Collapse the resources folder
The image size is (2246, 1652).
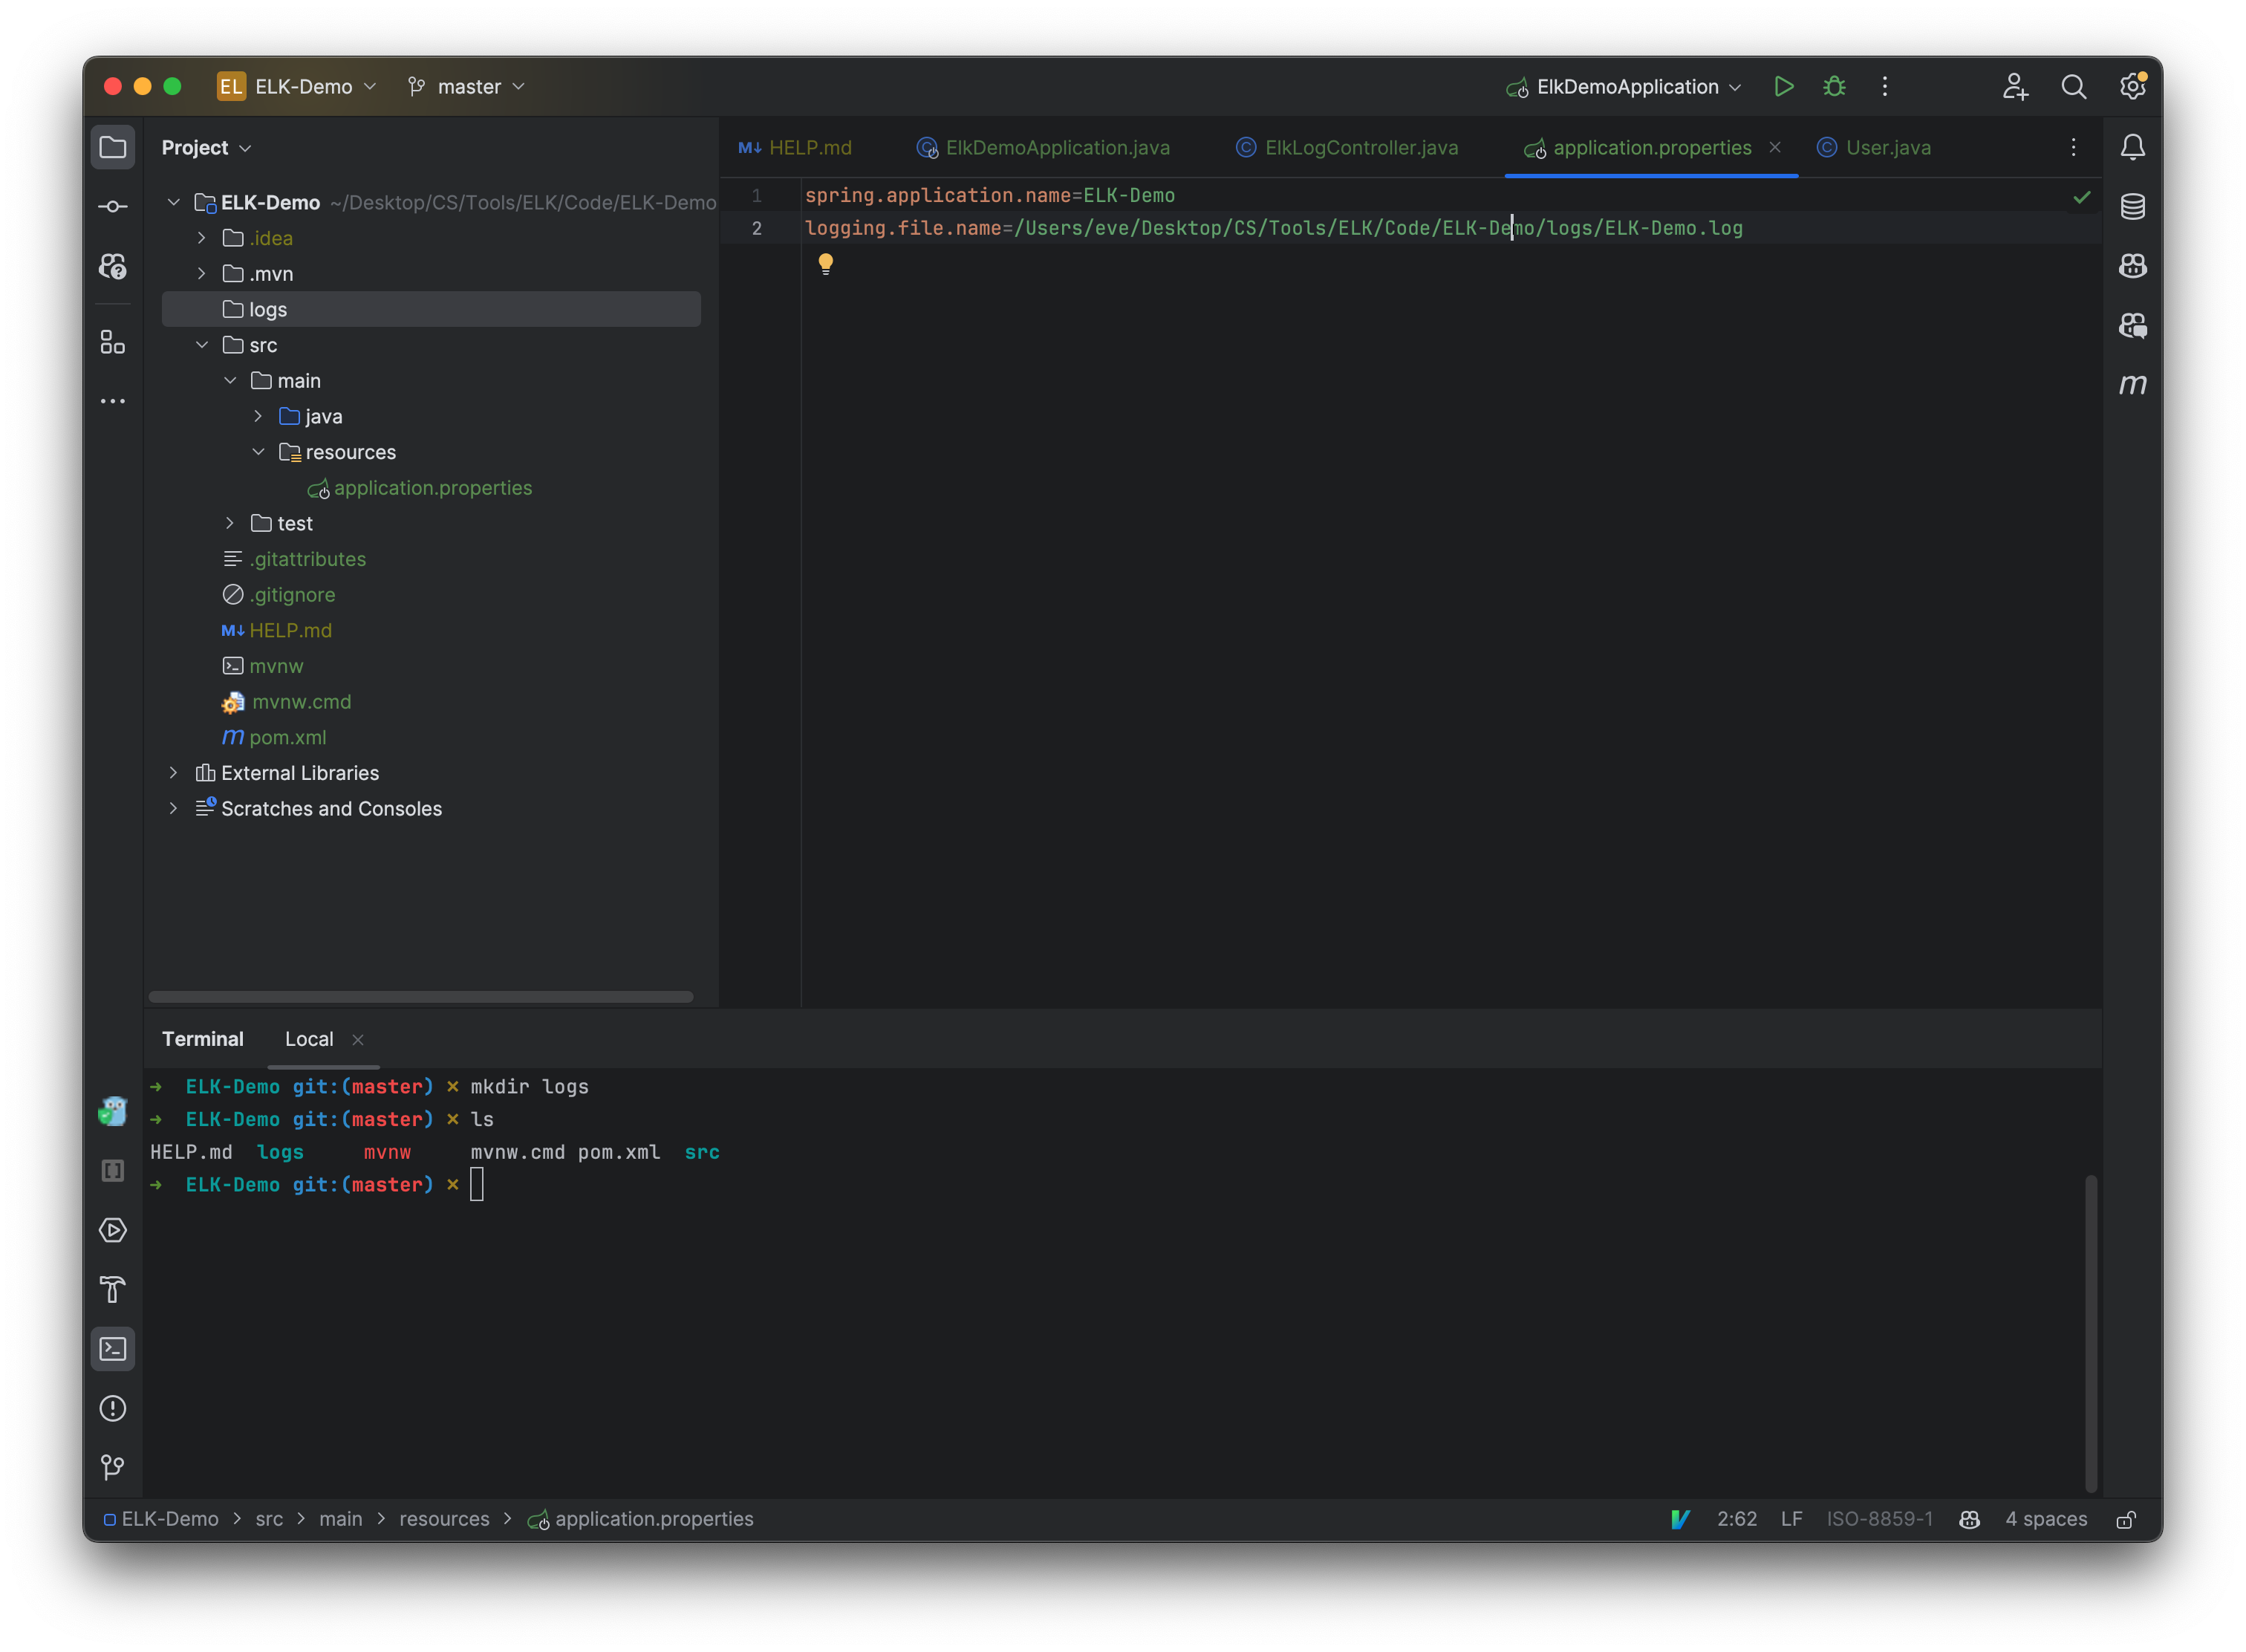[x=259, y=451]
